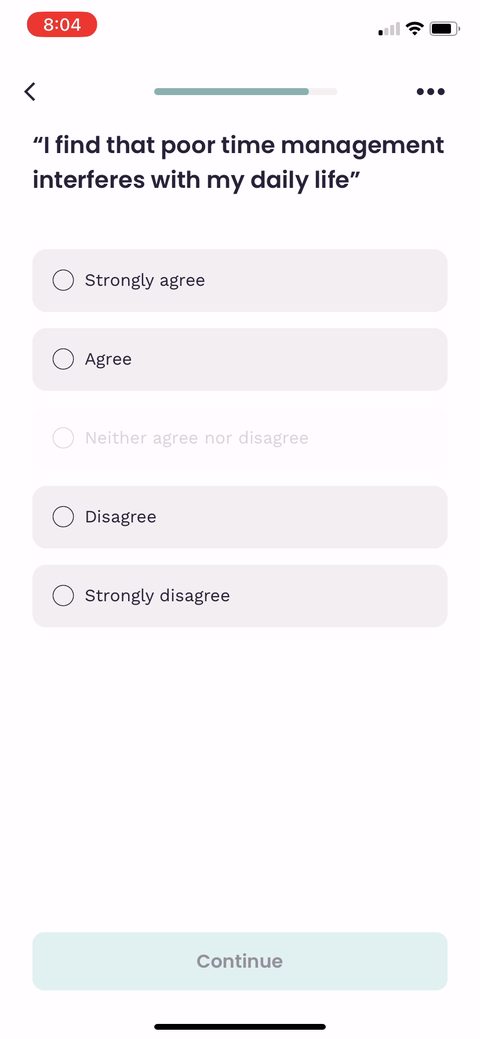Select the Strongly agree radio button
480x1039 pixels.
pyautogui.click(x=63, y=280)
